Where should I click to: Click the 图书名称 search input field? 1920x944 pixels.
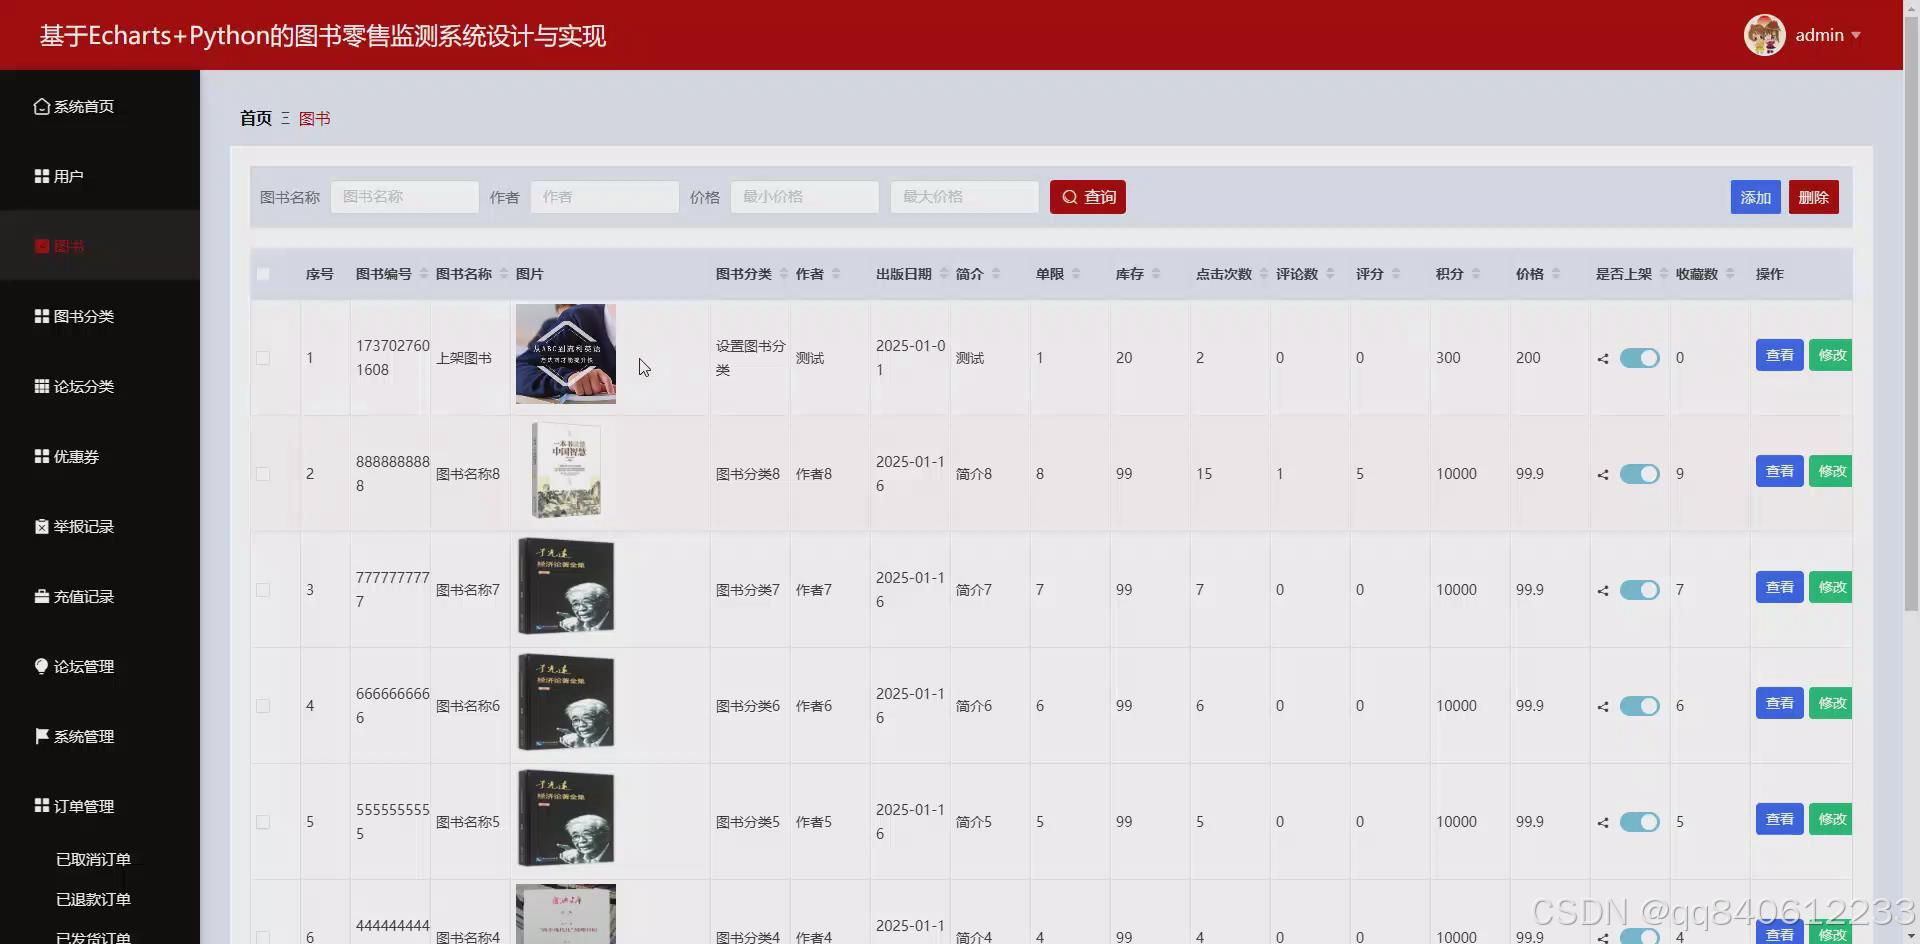(404, 197)
